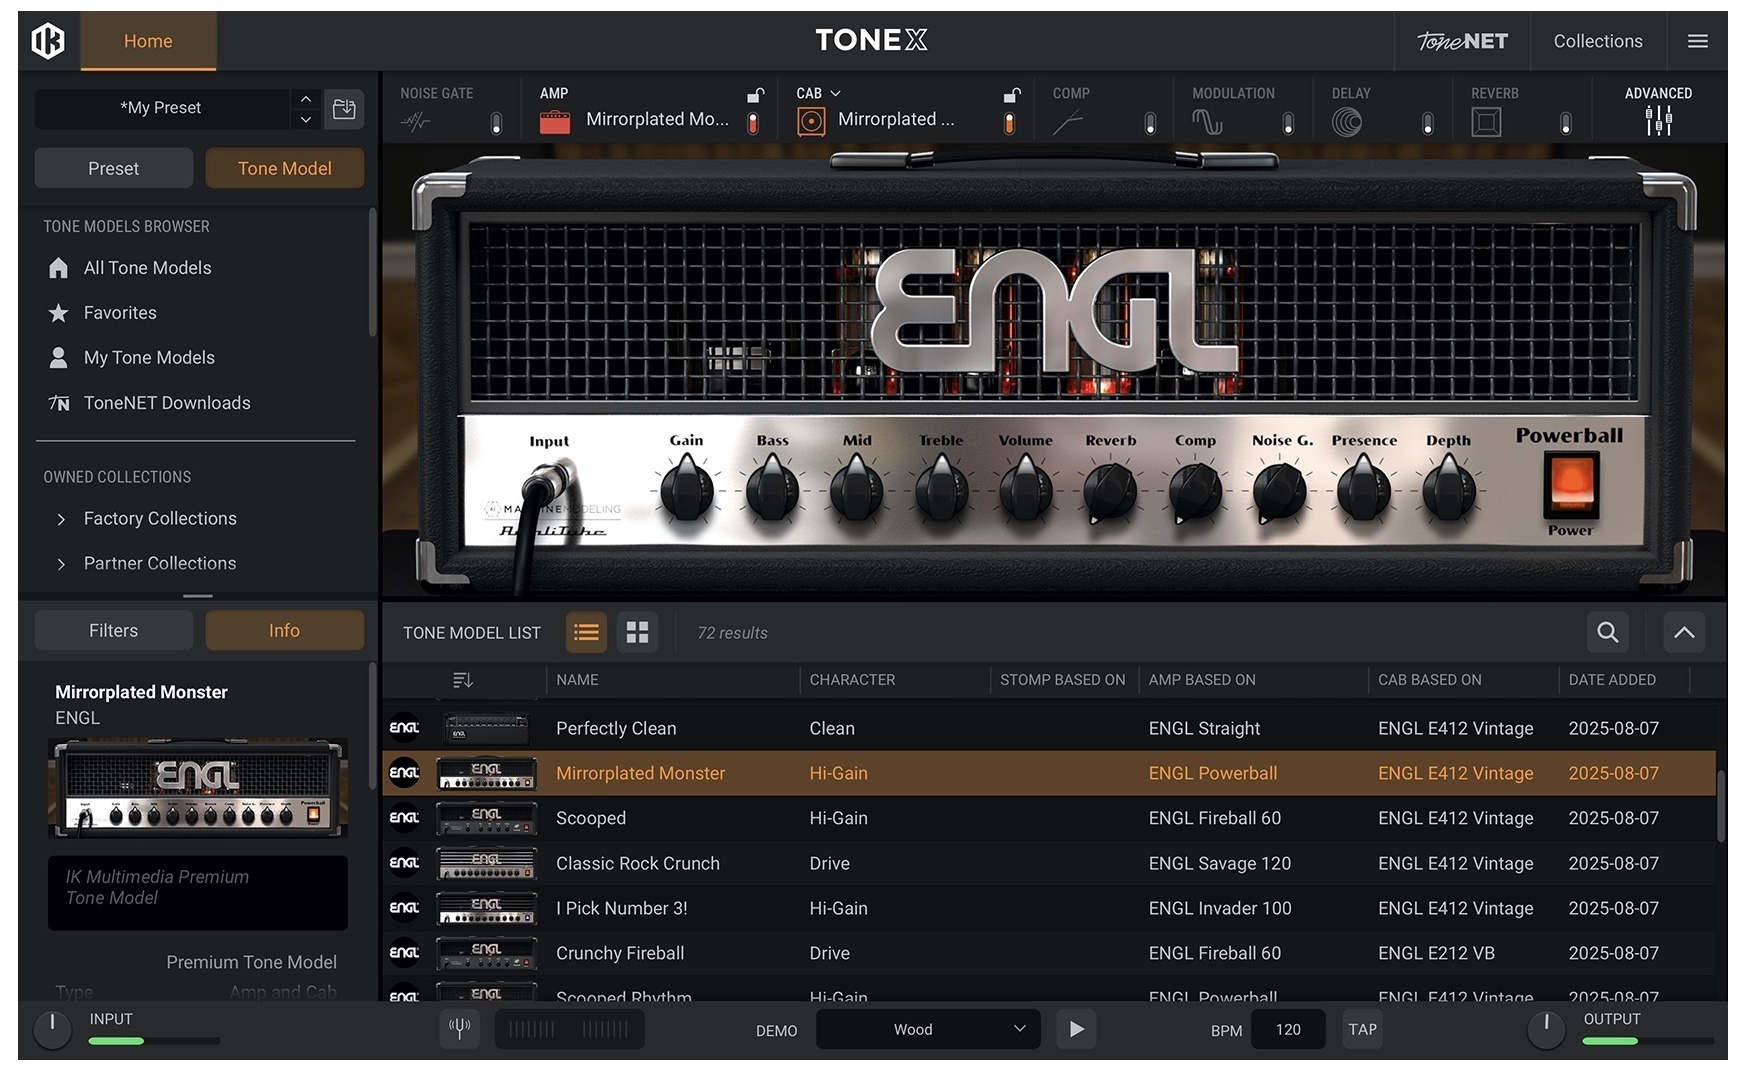Toggle the Comp power switch
The height and width of the screenshot is (1074, 1747).
[x=1150, y=123]
